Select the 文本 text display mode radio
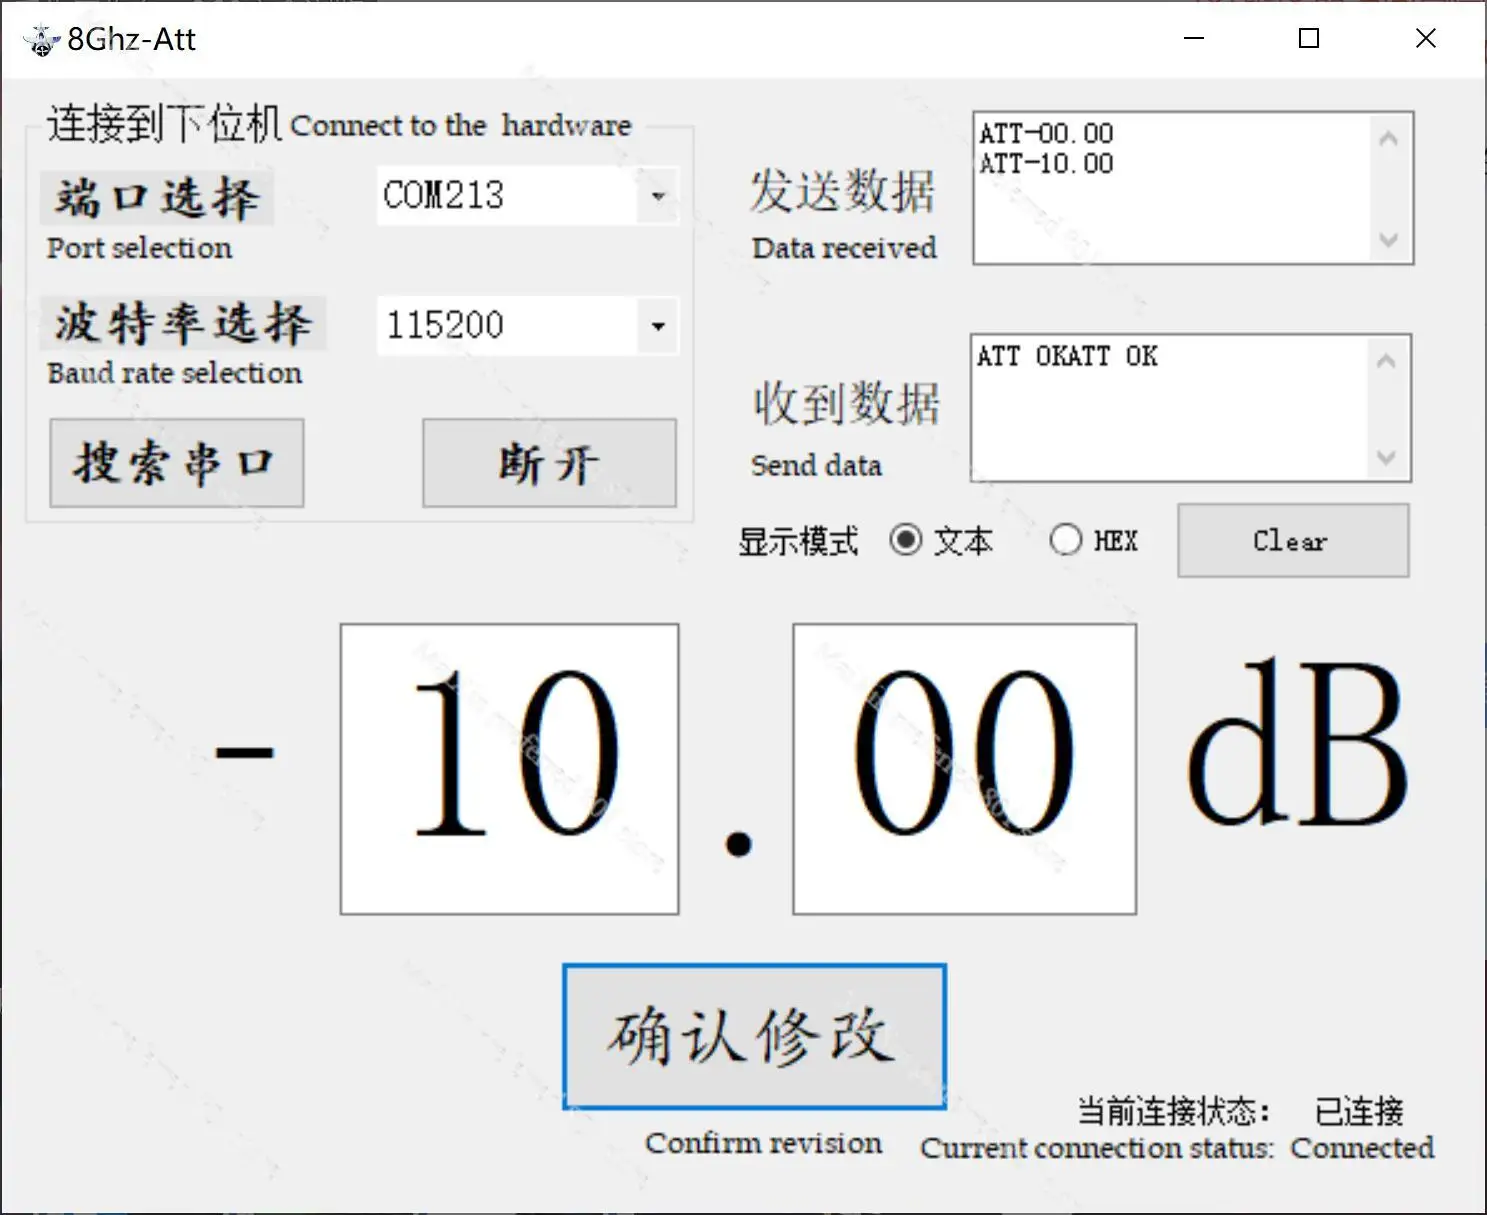Image resolution: width=1487 pixels, height=1215 pixels. coord(906,540)
